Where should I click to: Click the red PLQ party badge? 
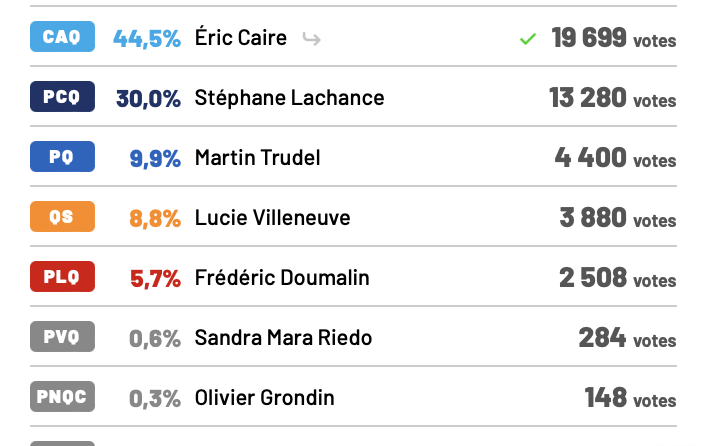(x=62, y=276)
